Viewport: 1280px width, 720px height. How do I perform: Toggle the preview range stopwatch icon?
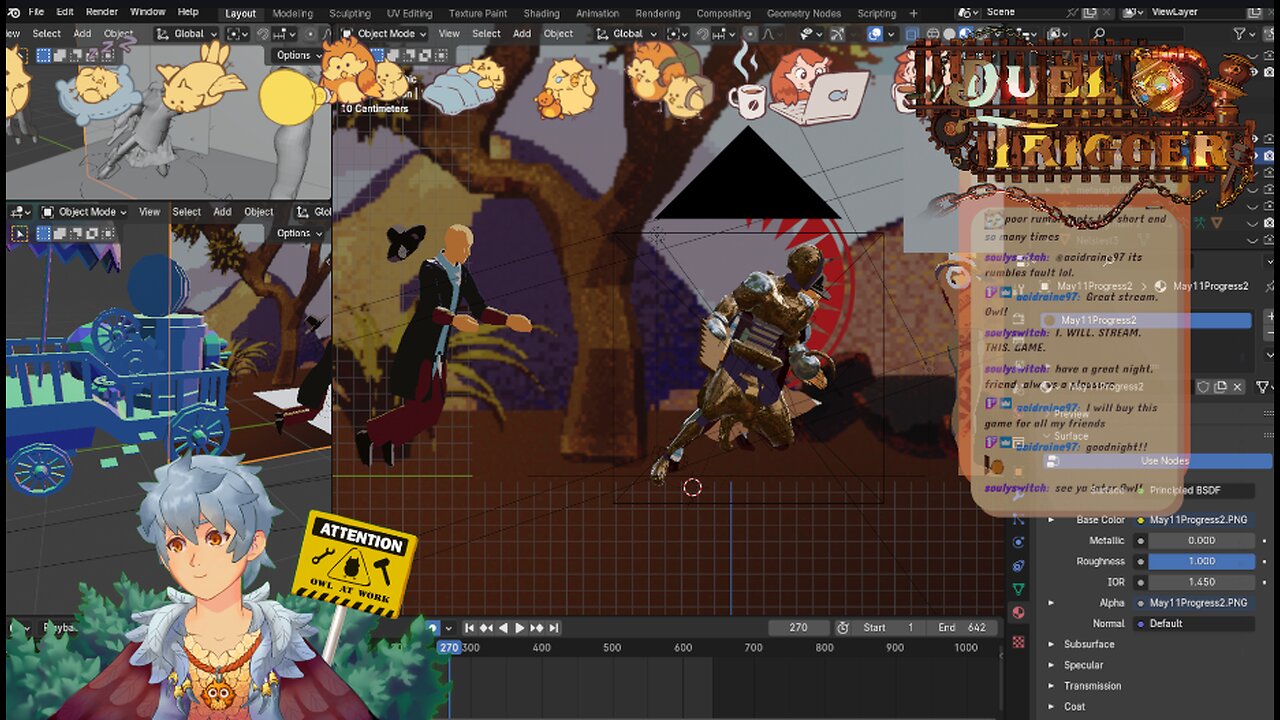click(x=843, y=628)
